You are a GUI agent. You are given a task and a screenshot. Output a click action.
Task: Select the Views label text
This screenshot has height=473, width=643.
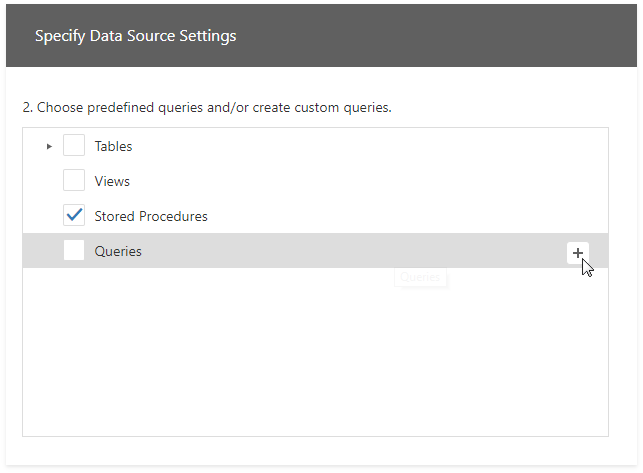click(112, 182)
